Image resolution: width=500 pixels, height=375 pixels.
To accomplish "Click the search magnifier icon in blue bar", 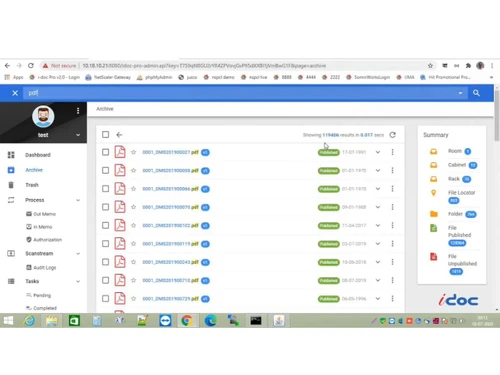I will tap(476, 93).
